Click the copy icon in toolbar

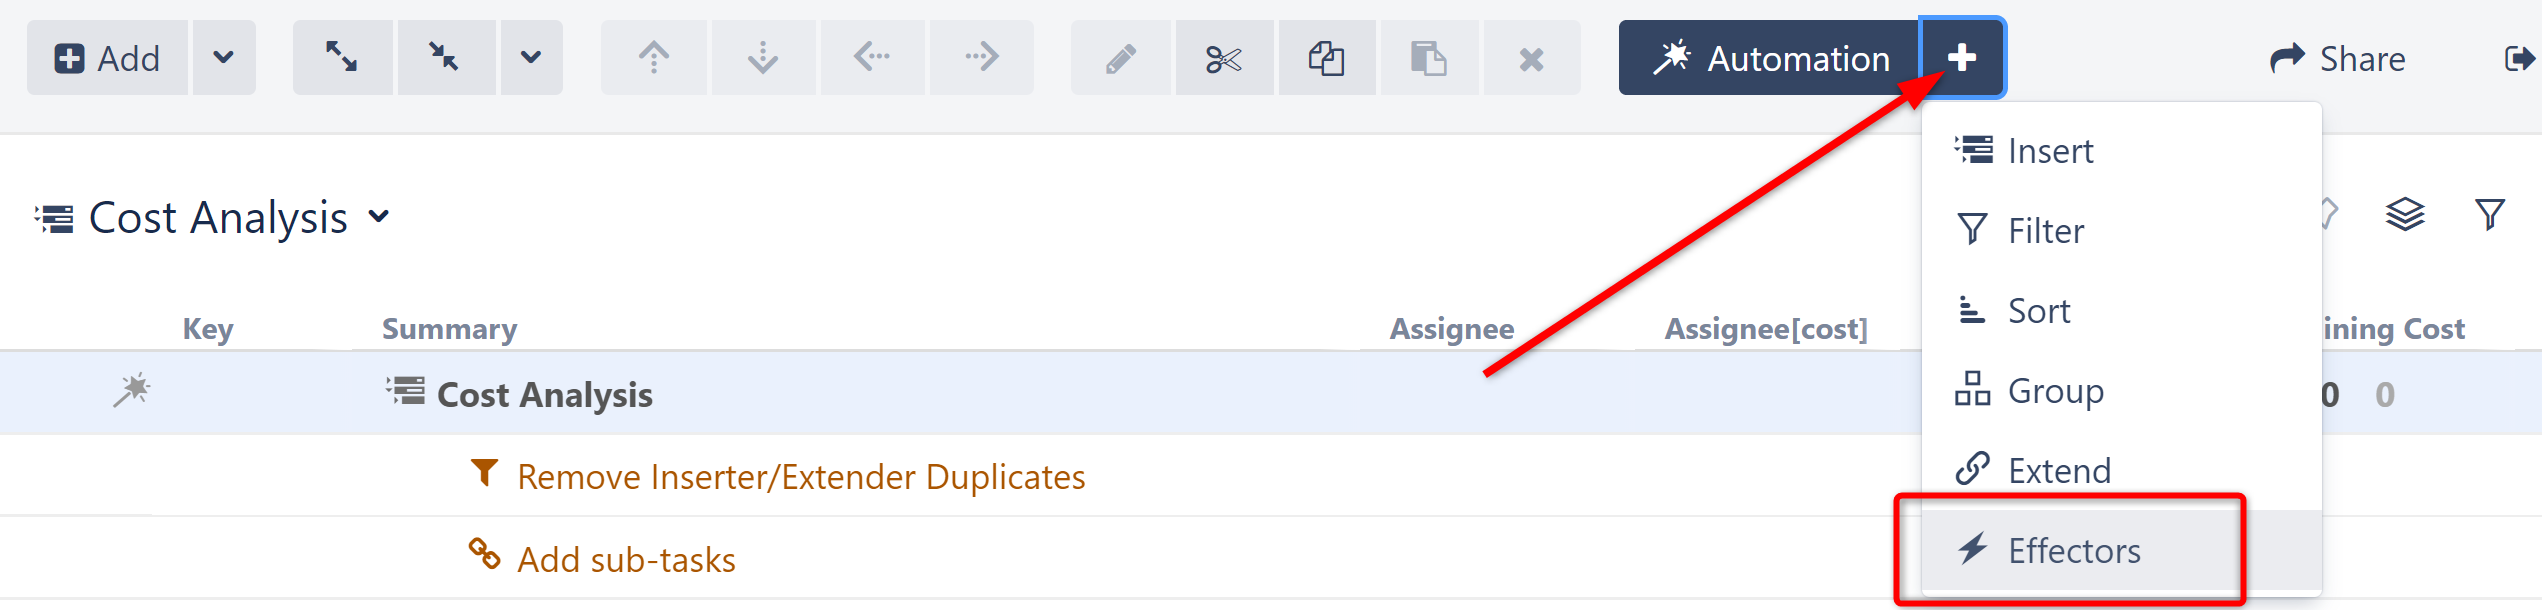(x=1327, y=58)
